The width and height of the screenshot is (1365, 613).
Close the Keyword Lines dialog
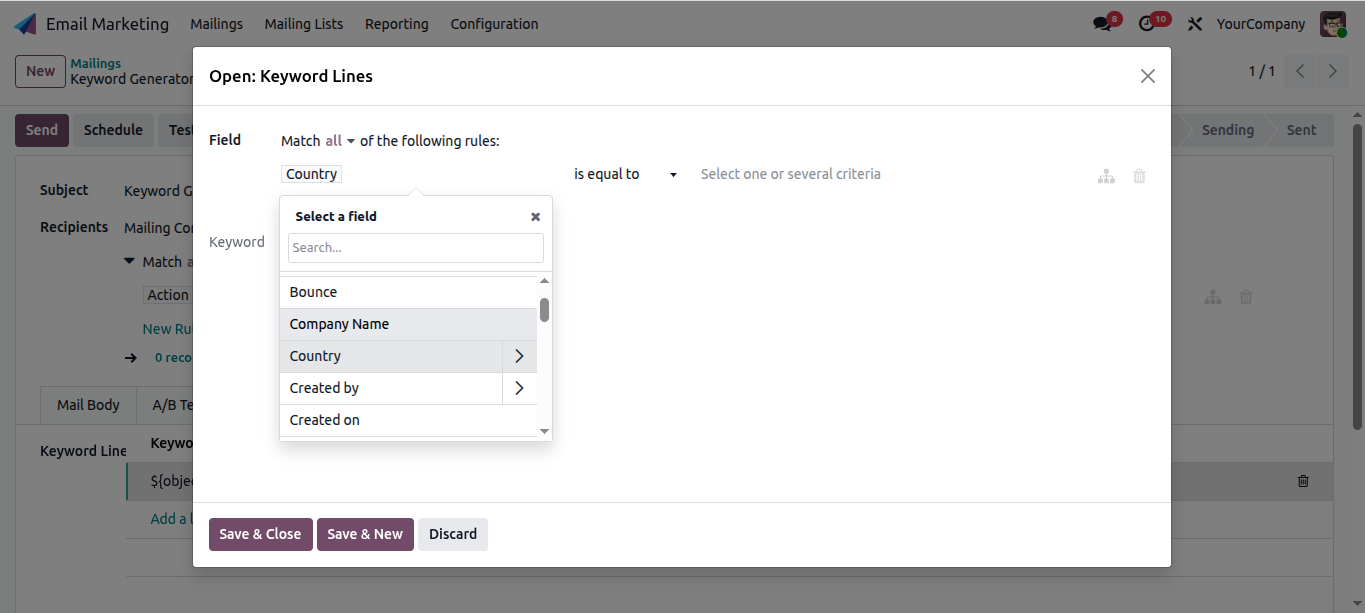tap(1148, 76)
